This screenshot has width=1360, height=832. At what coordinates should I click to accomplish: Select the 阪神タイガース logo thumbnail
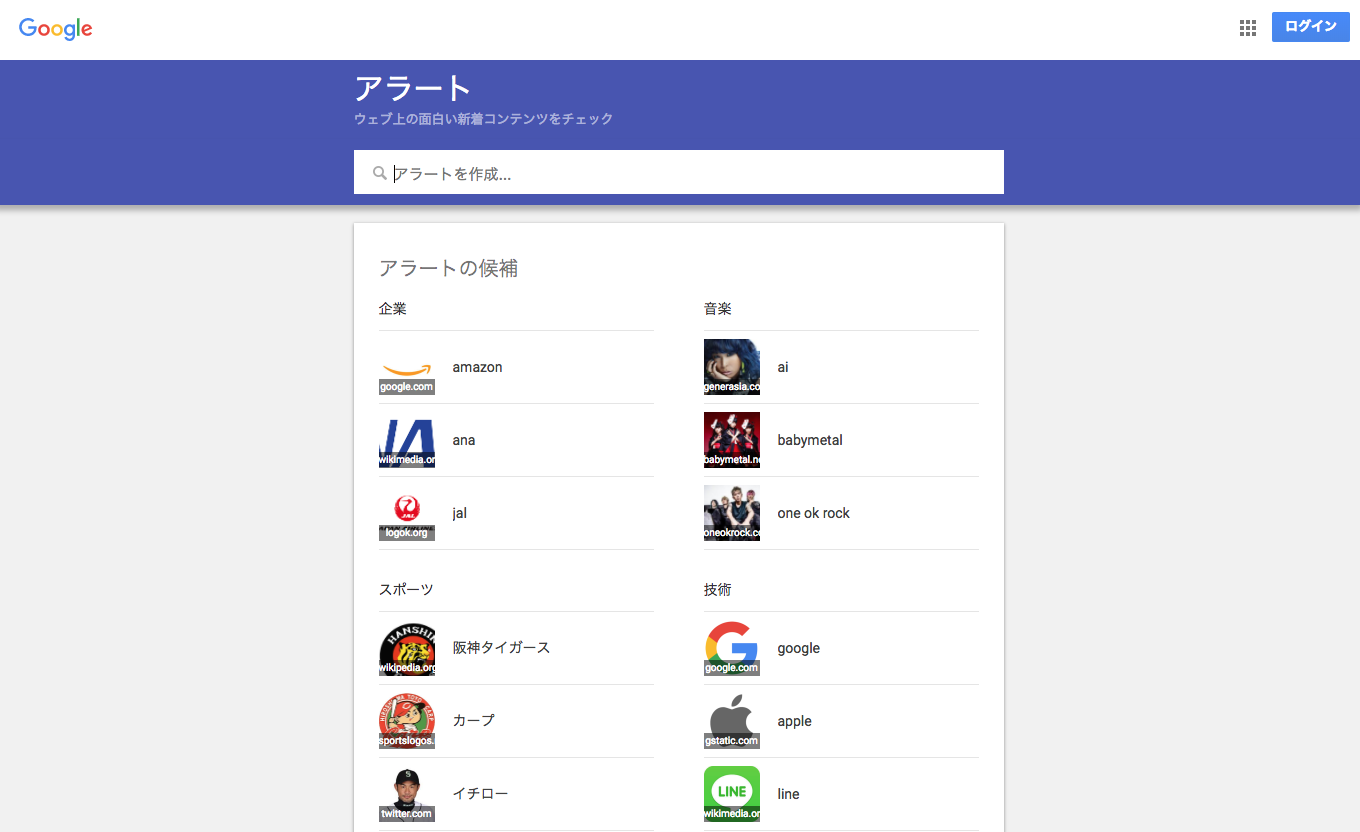point(407,648)
